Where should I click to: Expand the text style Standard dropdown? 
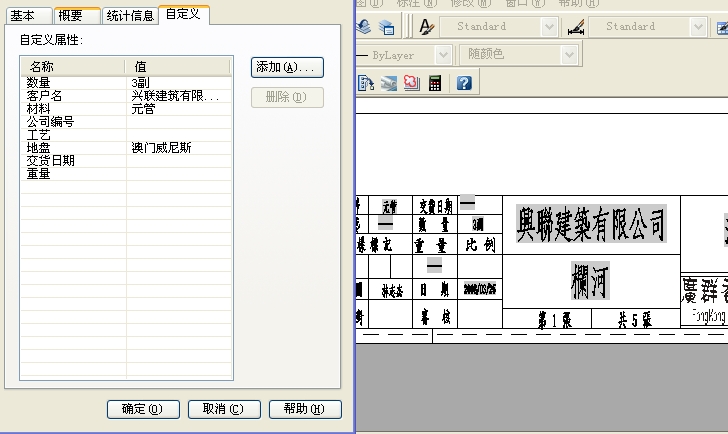coord(549,26)
